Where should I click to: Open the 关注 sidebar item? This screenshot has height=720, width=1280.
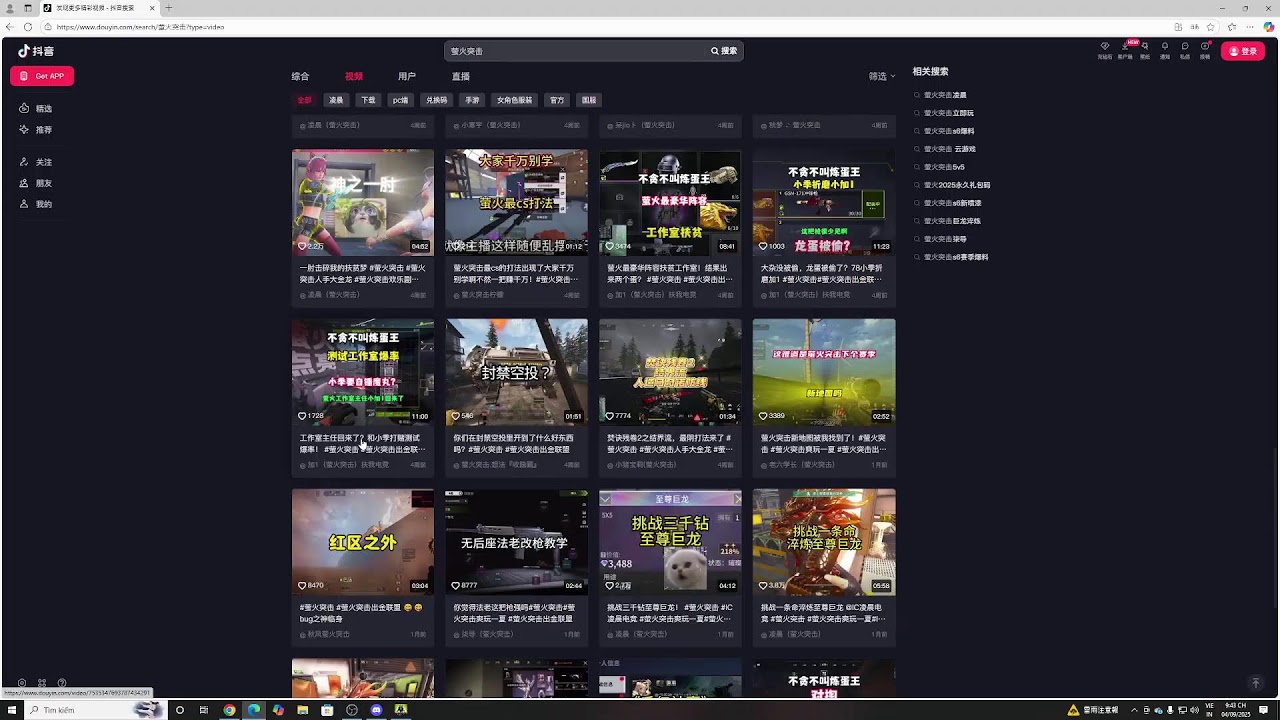point(36,162)
